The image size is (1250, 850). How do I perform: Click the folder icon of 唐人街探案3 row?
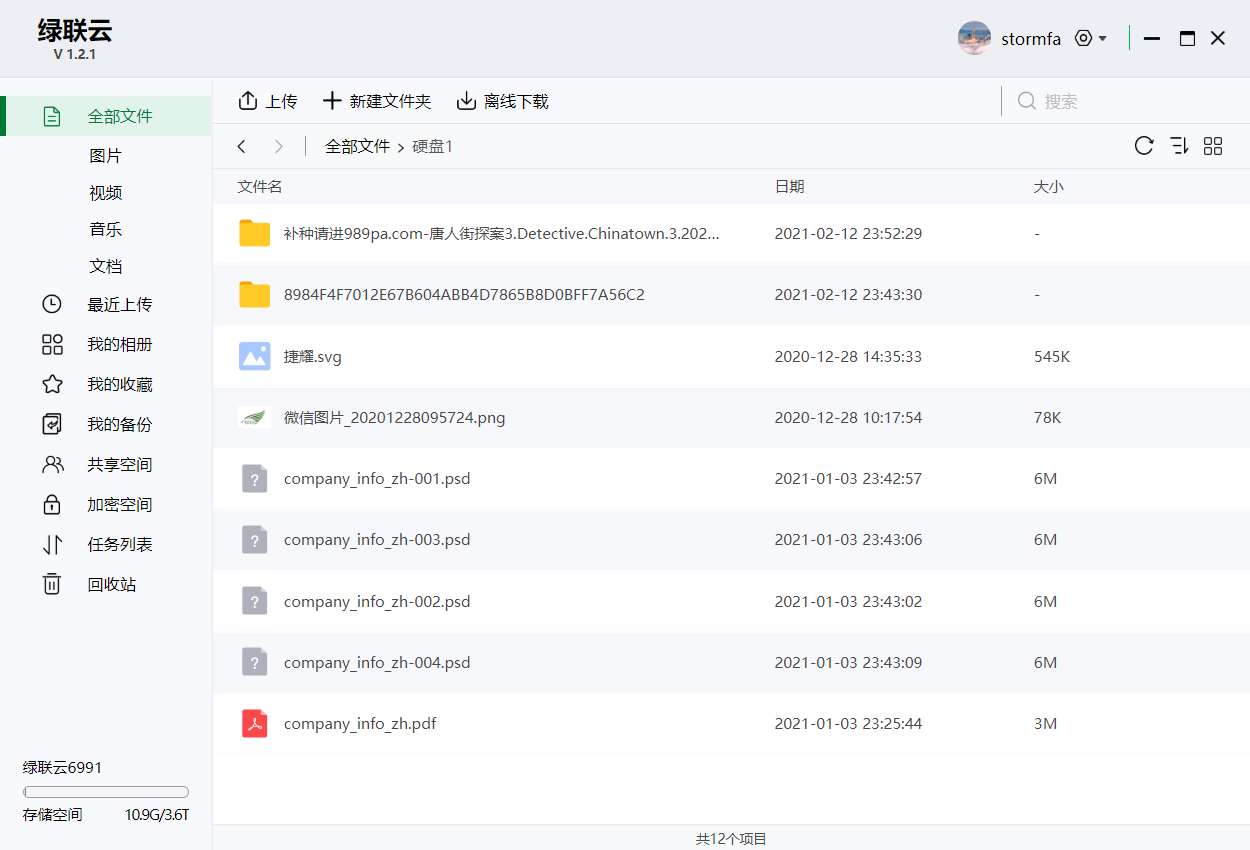255,233
